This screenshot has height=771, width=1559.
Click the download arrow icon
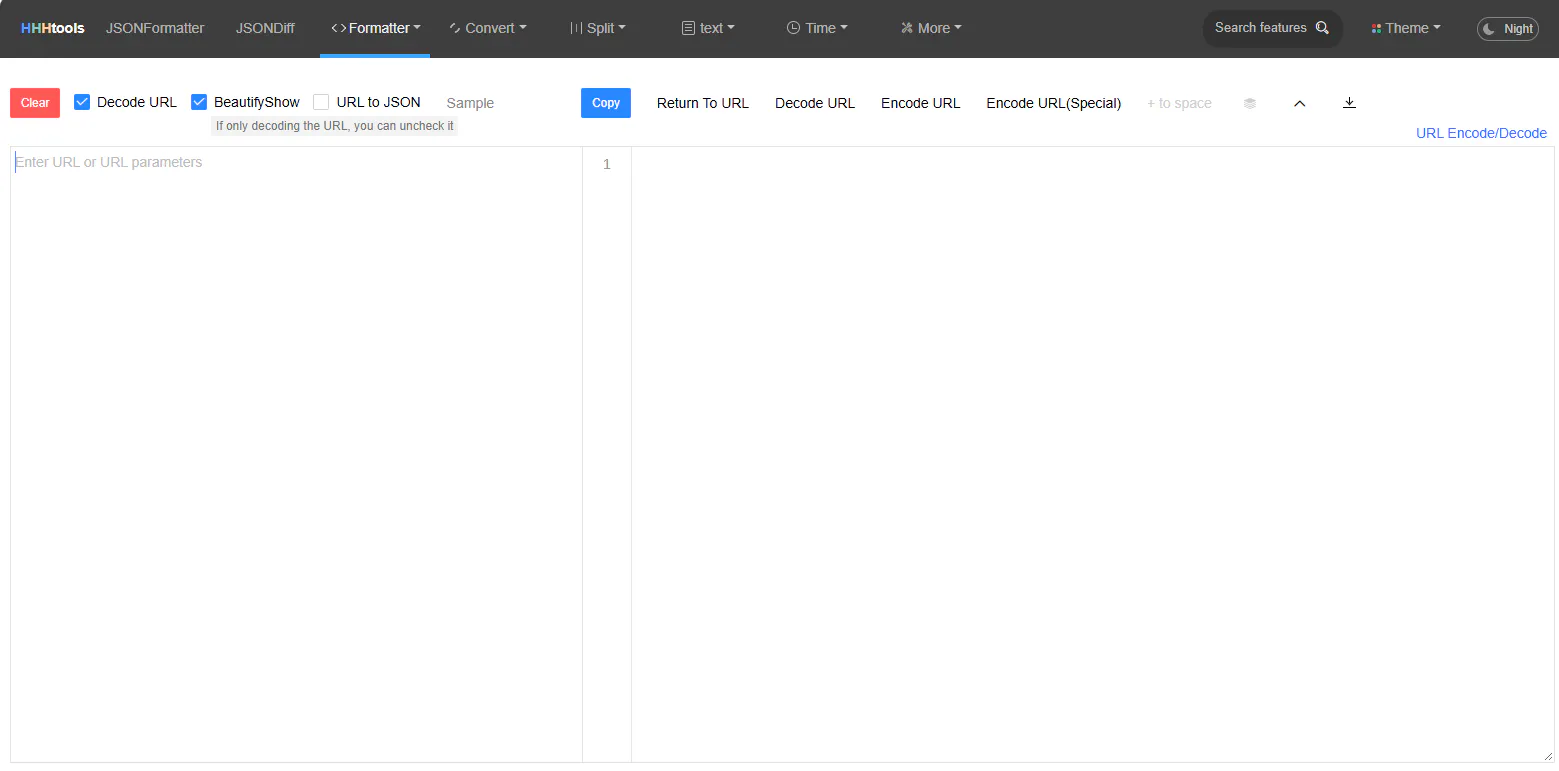click(x=1349, y=103)
